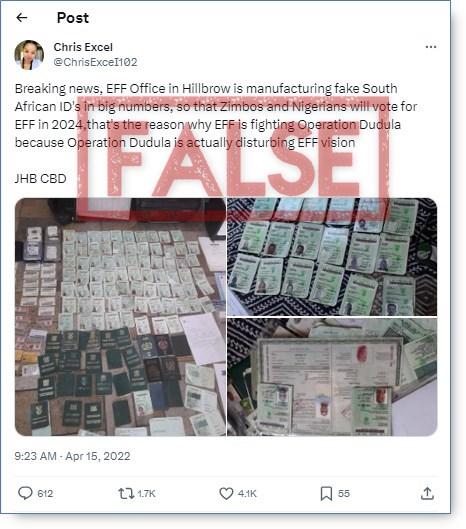
Task: Open the three-dot more options menu
Action: pos(431,47)
